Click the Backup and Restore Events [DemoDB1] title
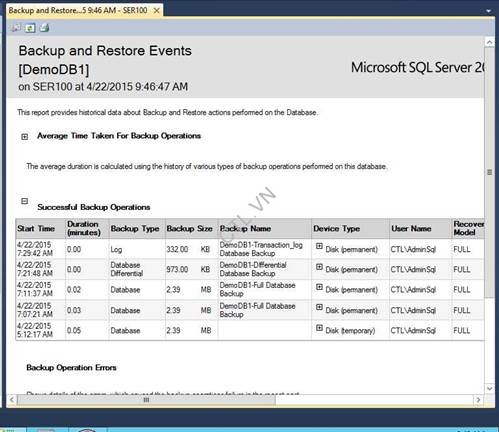 pyautogui.click(x=105, y=60)
